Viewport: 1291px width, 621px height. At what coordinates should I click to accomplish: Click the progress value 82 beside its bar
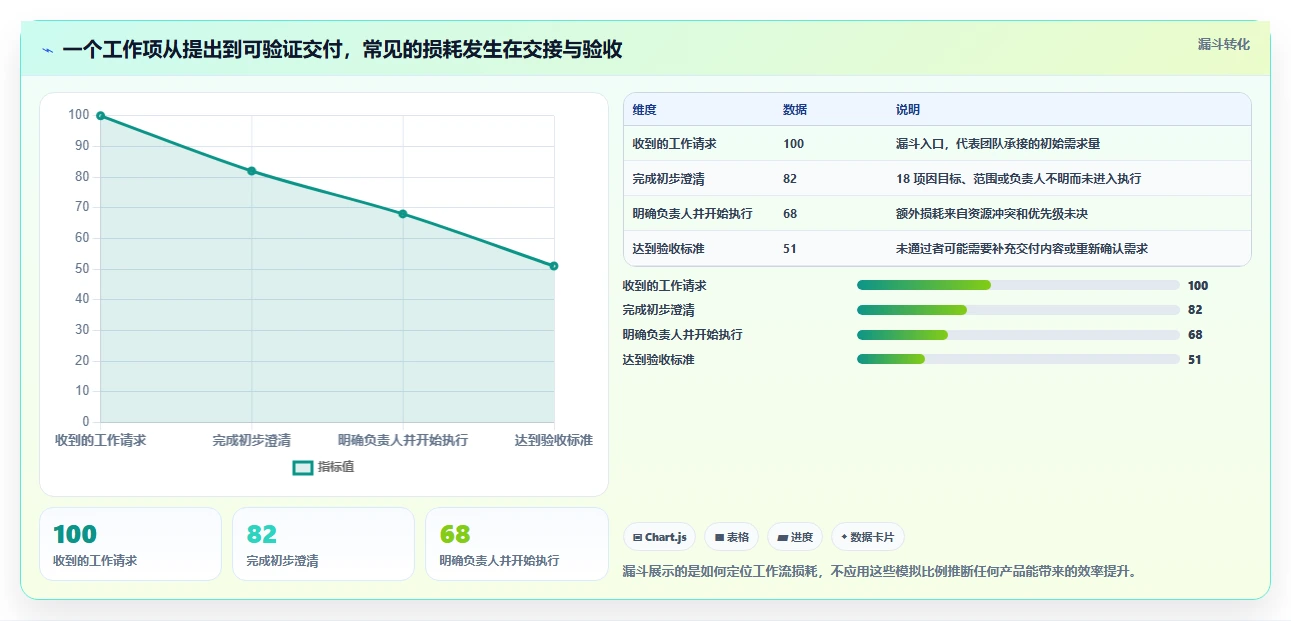tap(1195, 310)
